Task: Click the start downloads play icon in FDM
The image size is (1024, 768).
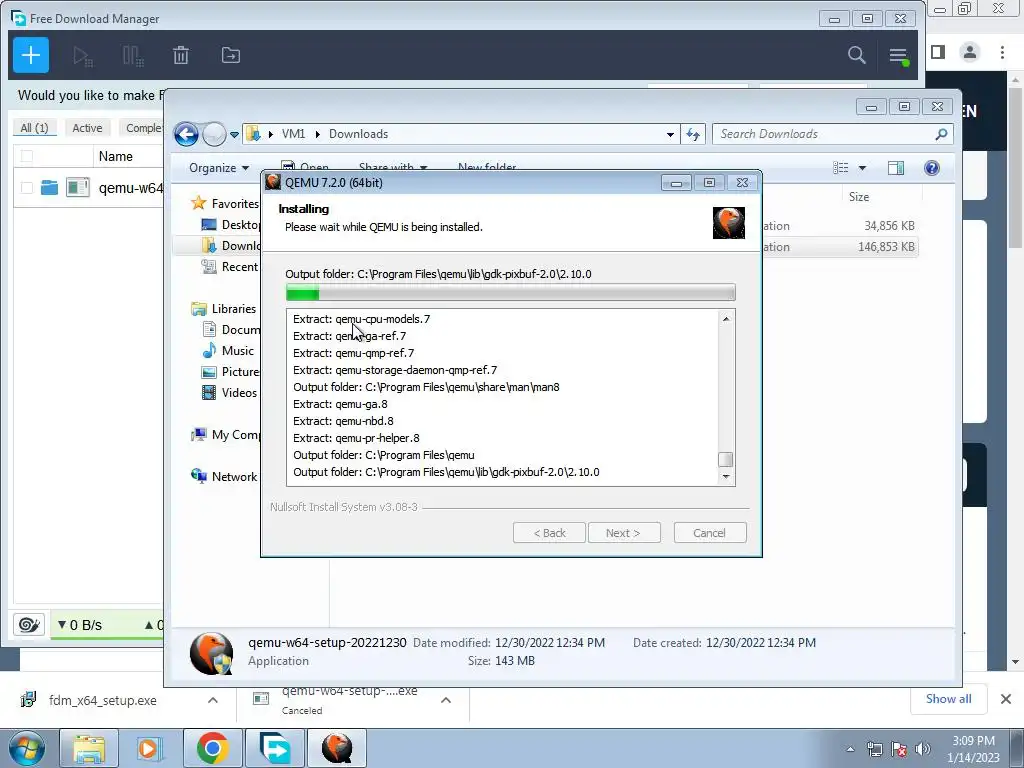Action: (82, 56)
